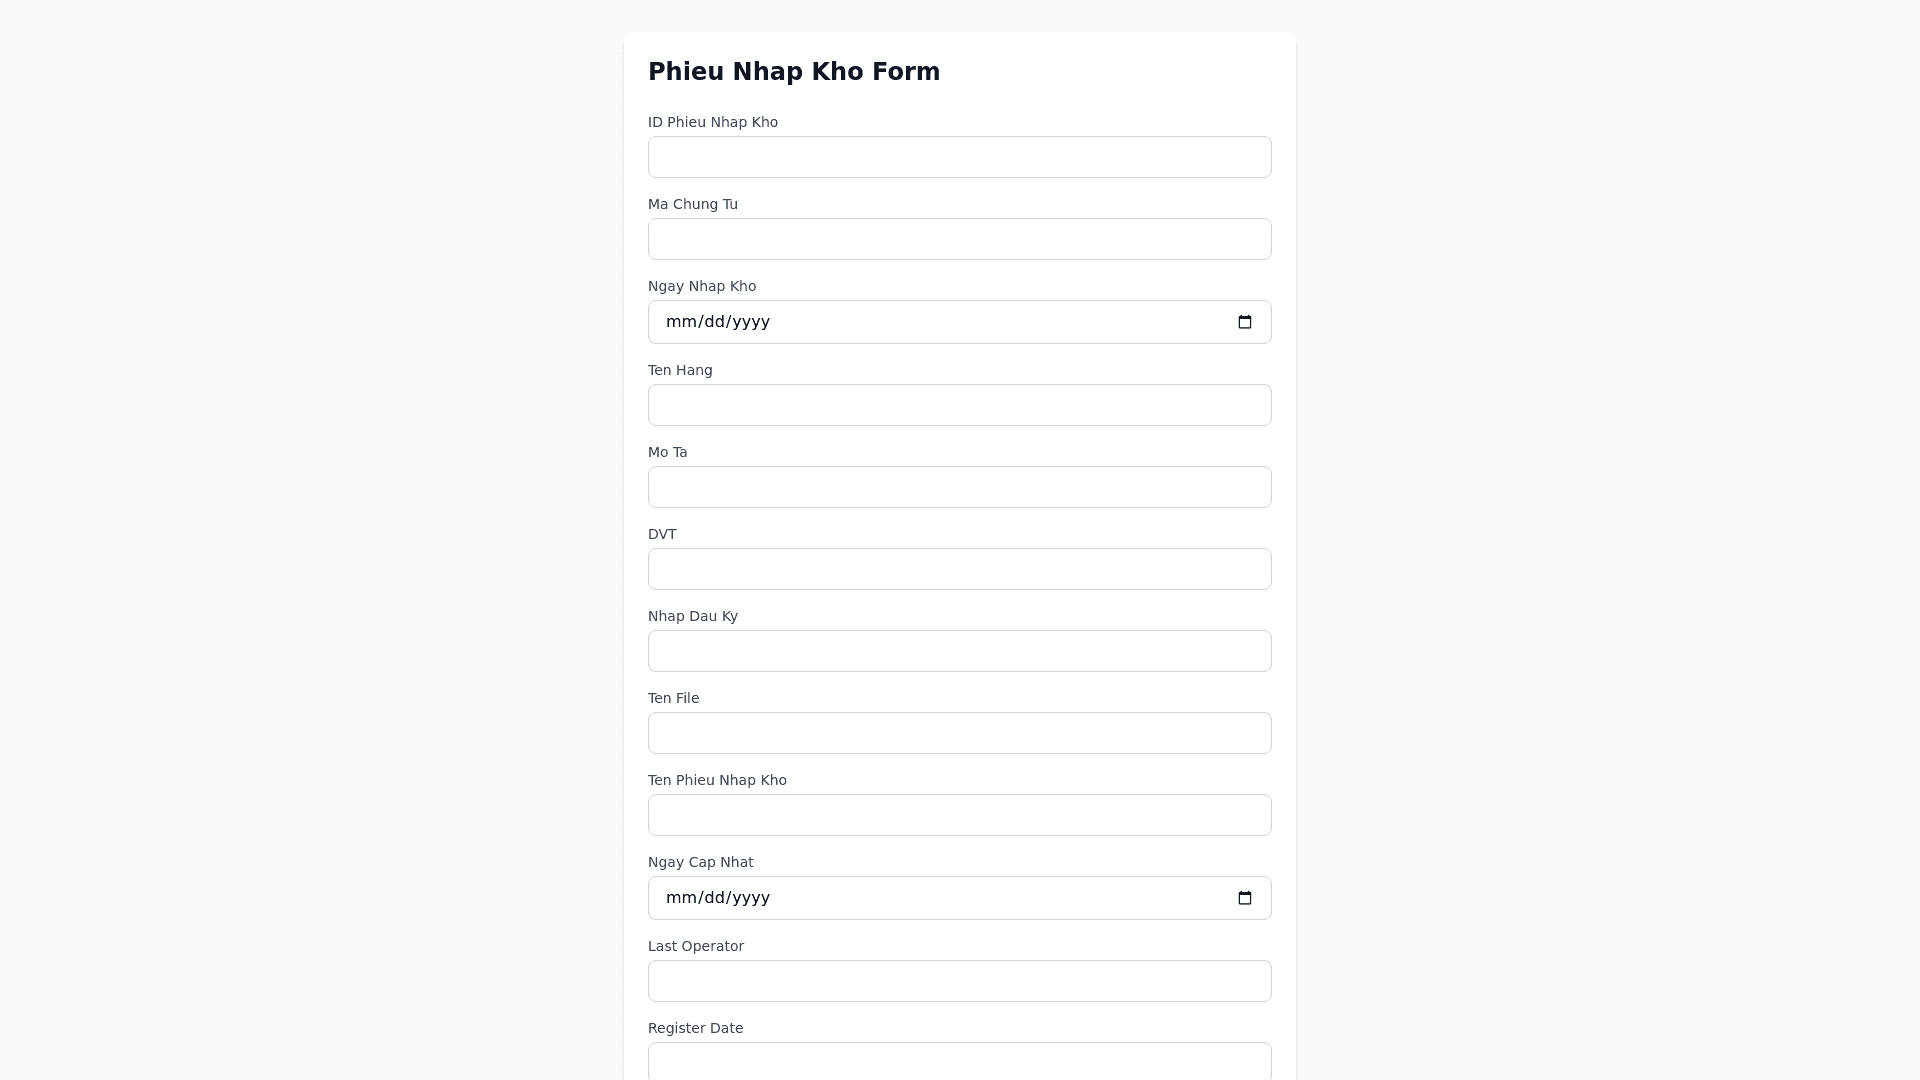1920x1080 pixels.
Task: Click into the Last Operator field
Action: (x=959, y=981)
